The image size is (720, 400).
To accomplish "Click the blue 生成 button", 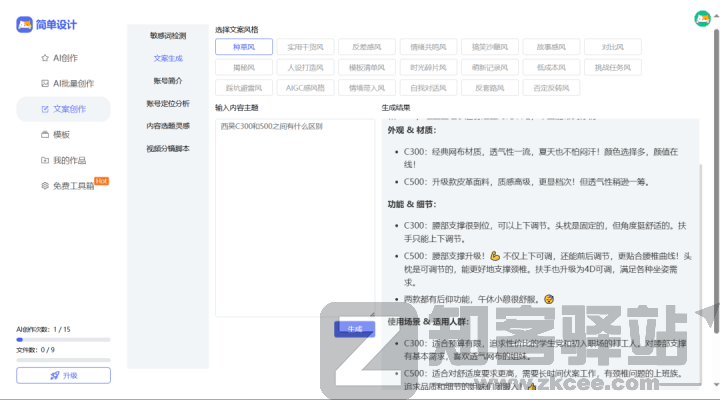I will pyautogui.click(x=354, y=329).
